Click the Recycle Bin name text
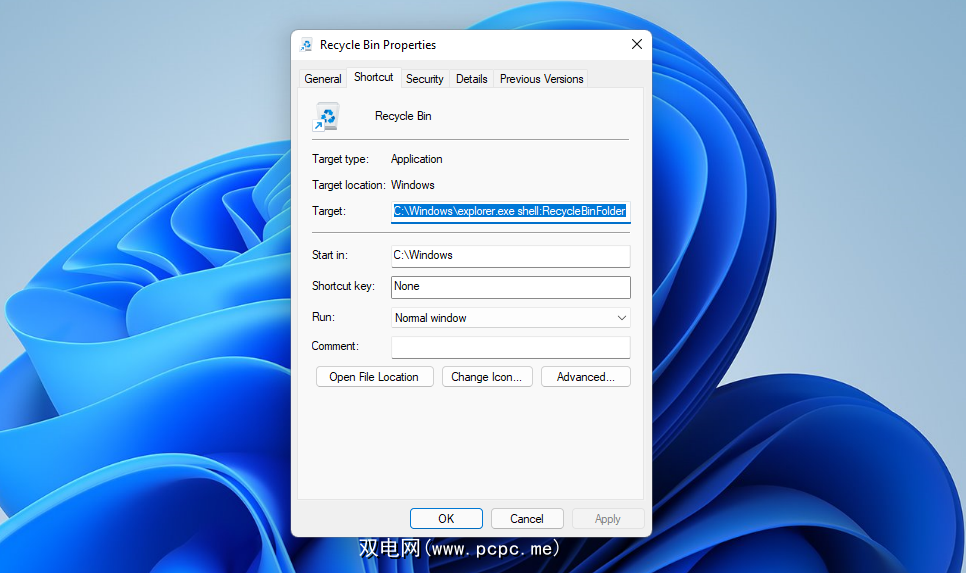This screenshot has width=966, height=573. 403,116
